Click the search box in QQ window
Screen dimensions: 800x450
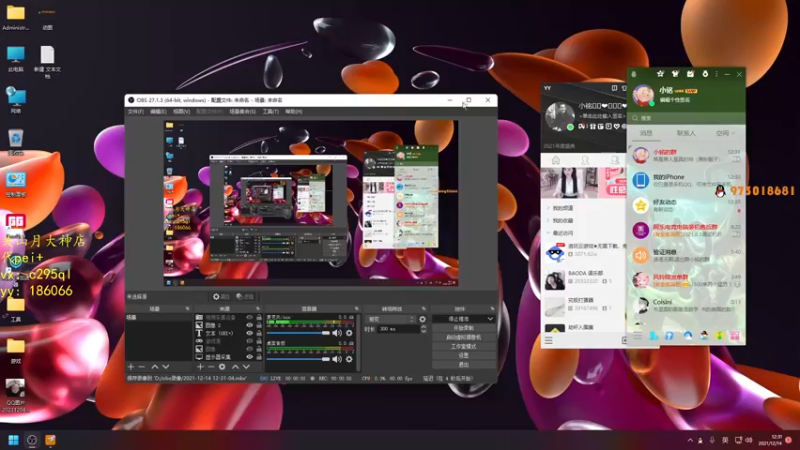click(686, 118)
